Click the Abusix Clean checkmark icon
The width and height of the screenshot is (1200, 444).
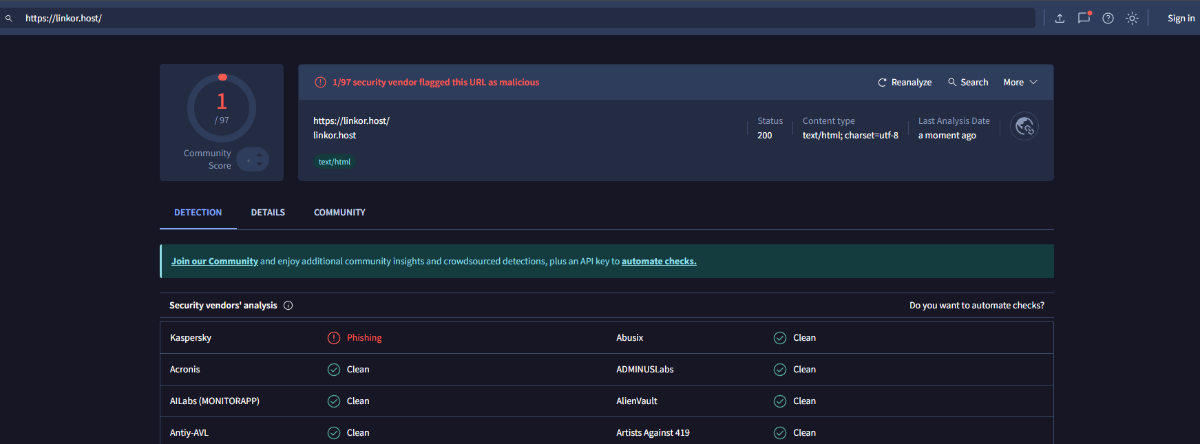click(x=780, y=337)
